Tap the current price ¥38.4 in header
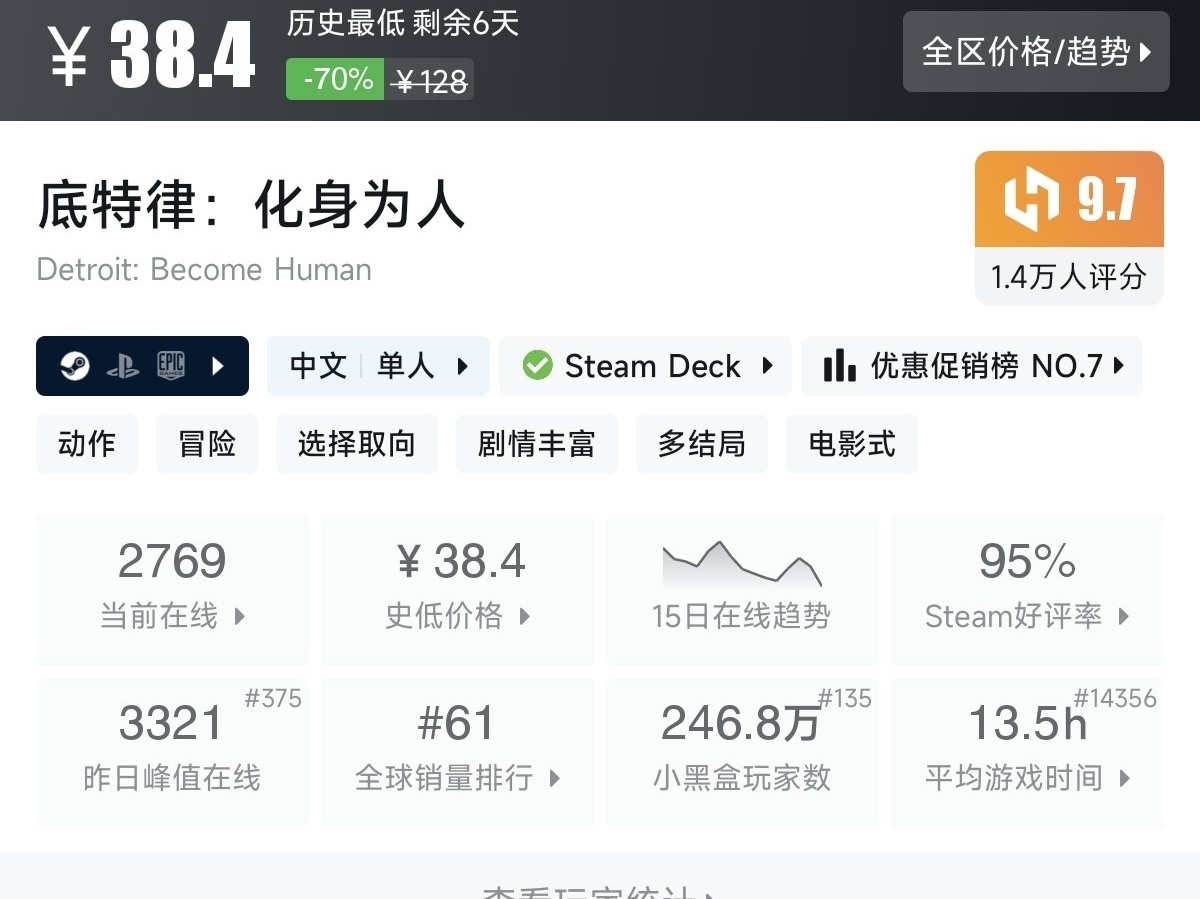 152,56
